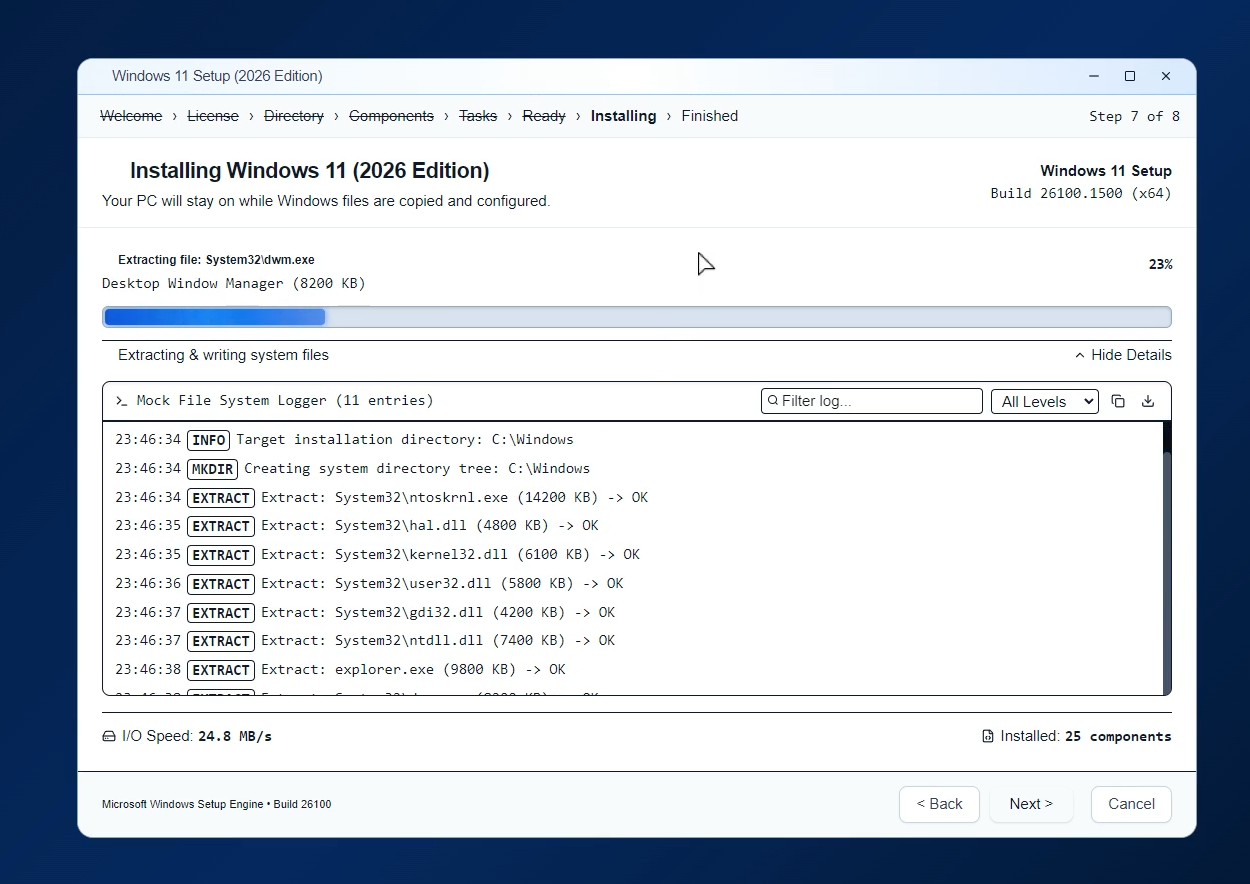Maximize the Windows 11 Setup window

(x=1130, y=76)
